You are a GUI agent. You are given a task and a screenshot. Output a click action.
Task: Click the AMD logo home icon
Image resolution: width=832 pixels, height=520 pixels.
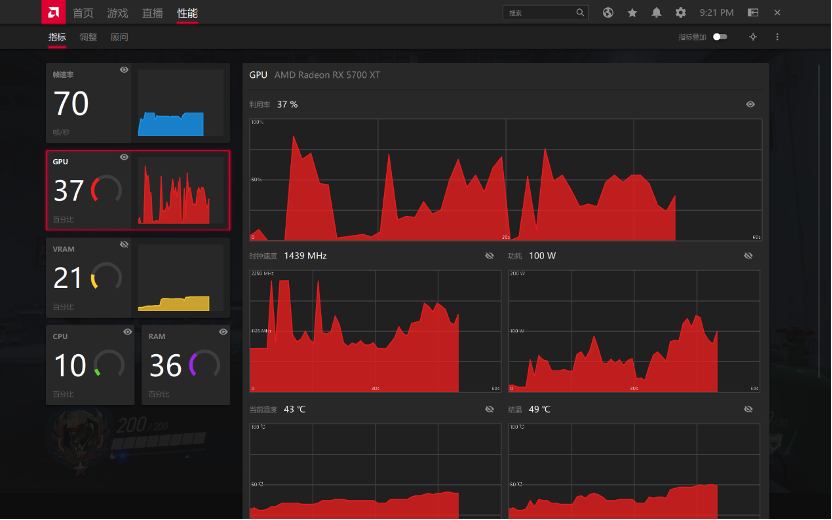click(x=54, y=12)
